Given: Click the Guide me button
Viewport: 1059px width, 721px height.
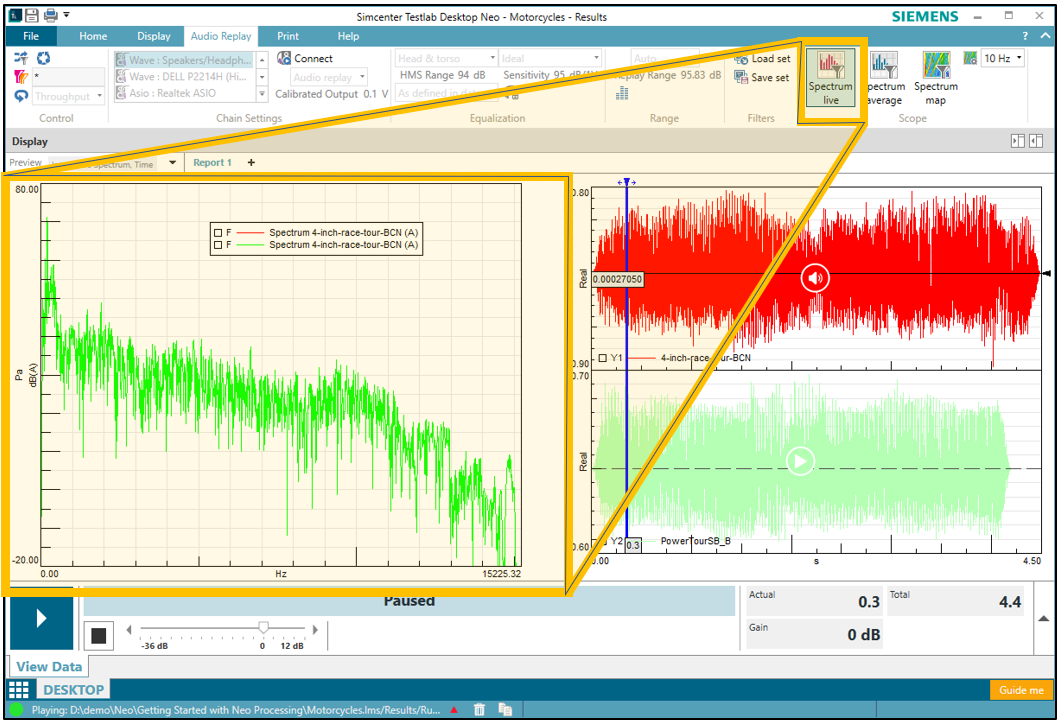Looking at the screenshot, I should pos(1021,690).
